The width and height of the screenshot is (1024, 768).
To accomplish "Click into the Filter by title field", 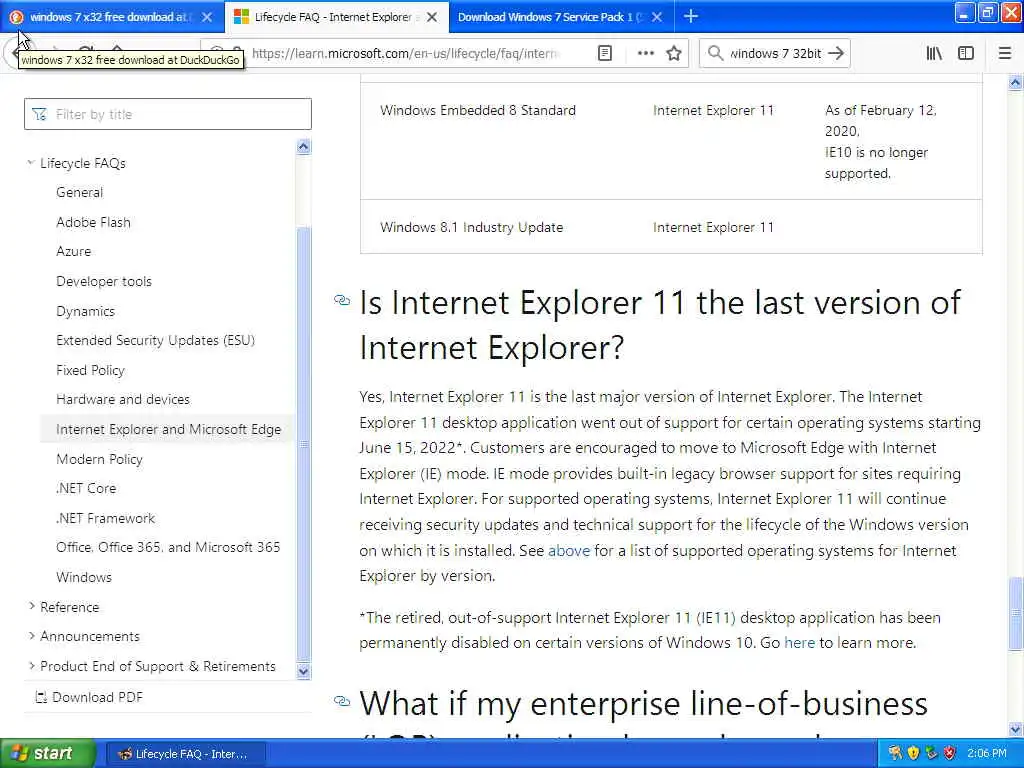I will [x=168, y=114].
